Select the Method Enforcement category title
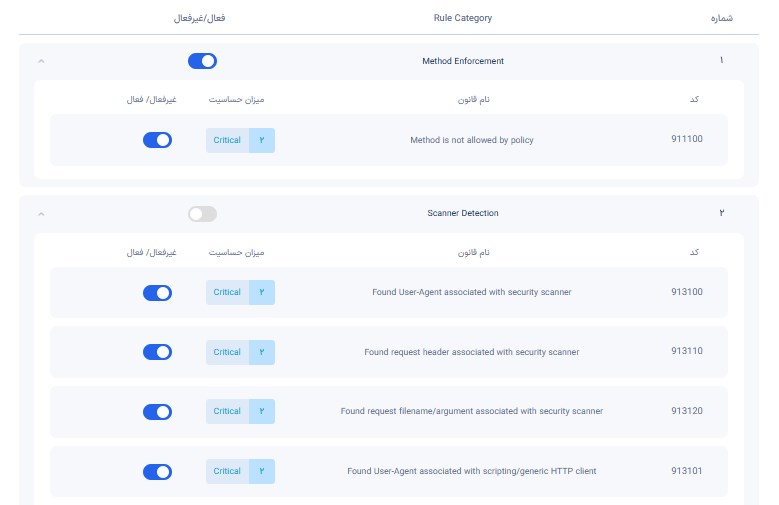Viewport: 779px width, 505px height. tap(463, 61)
